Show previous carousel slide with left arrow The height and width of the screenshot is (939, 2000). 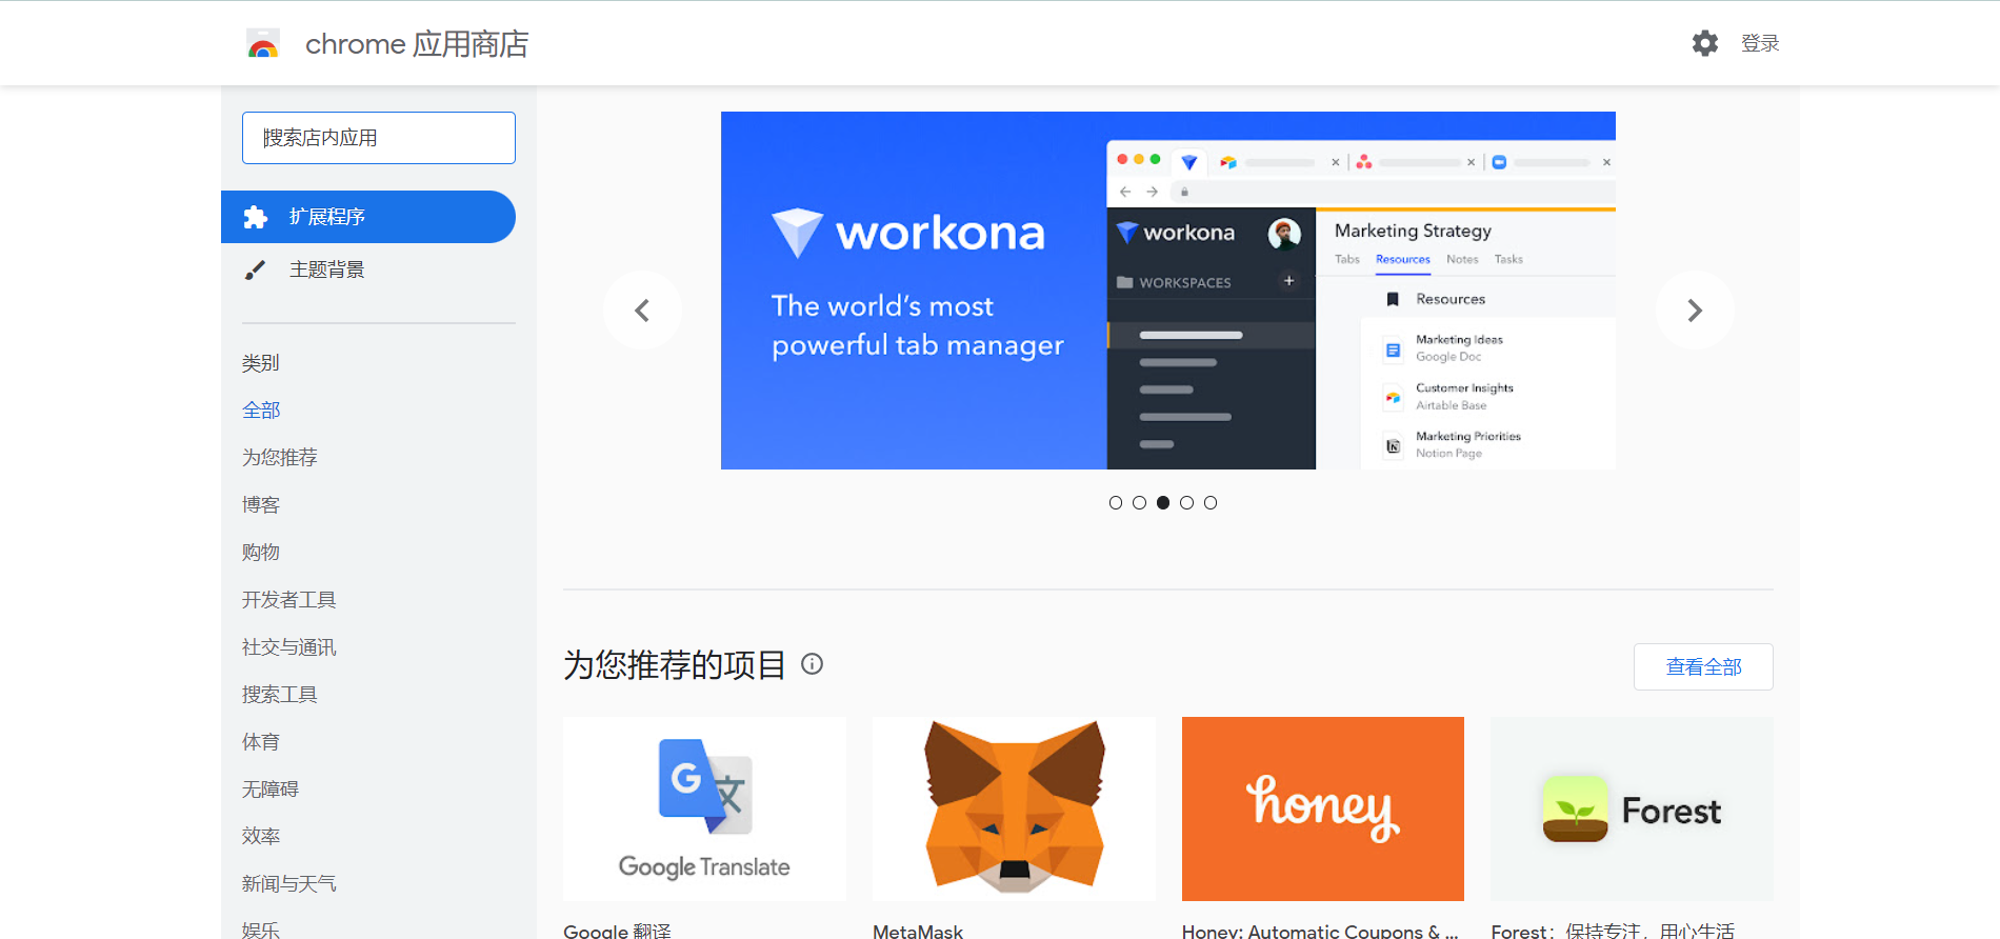(643, 310)
